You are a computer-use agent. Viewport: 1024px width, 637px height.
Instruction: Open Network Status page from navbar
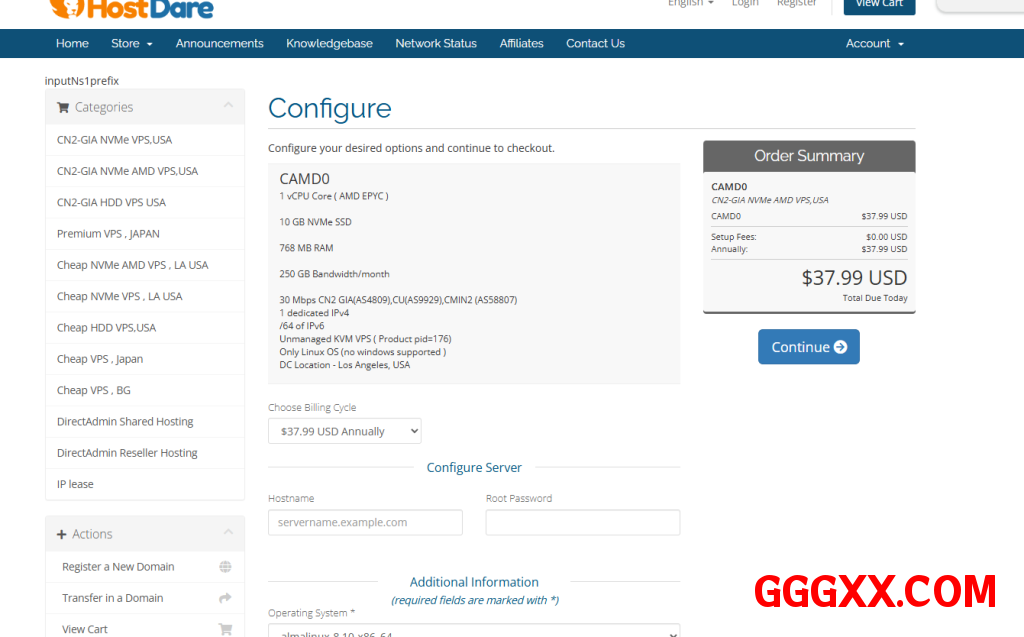tap(435, 44)
